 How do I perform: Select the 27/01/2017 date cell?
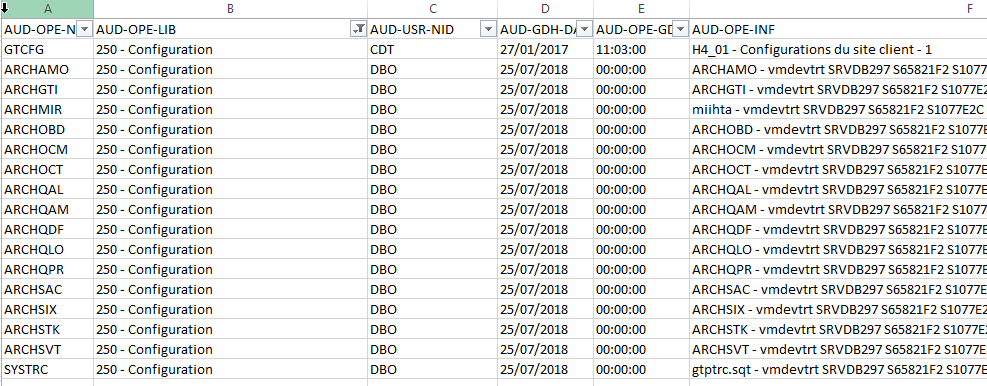[x=545, y=49]
